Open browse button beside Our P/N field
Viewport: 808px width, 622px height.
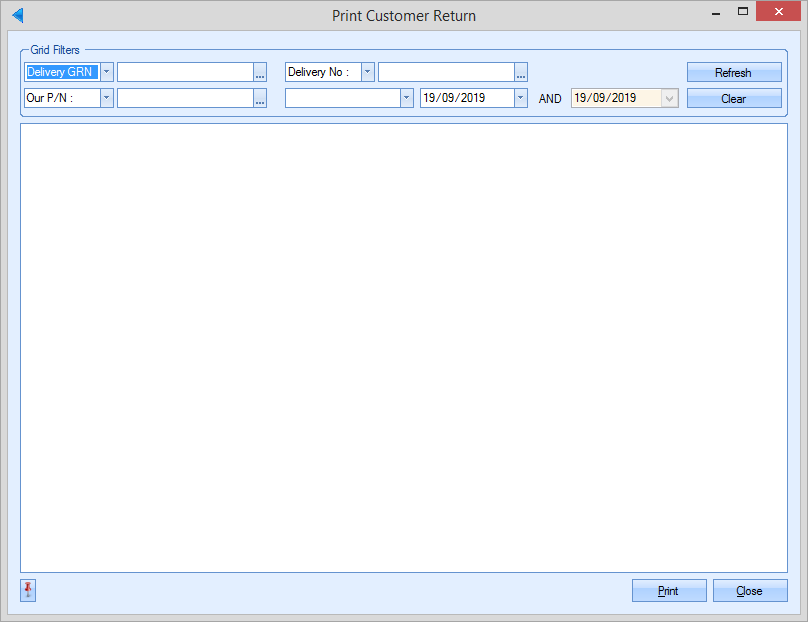pos(260,98)
